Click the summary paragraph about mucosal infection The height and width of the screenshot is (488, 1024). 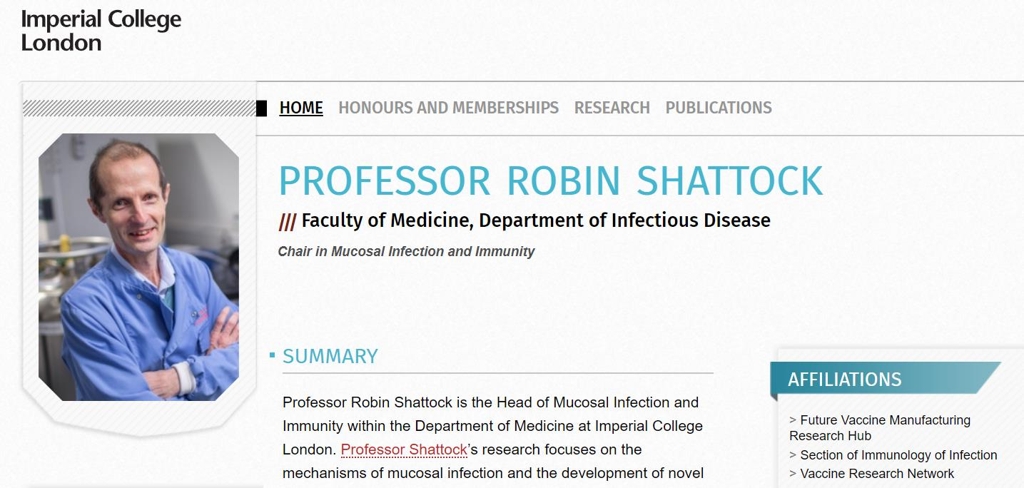[x=493, y=438]
